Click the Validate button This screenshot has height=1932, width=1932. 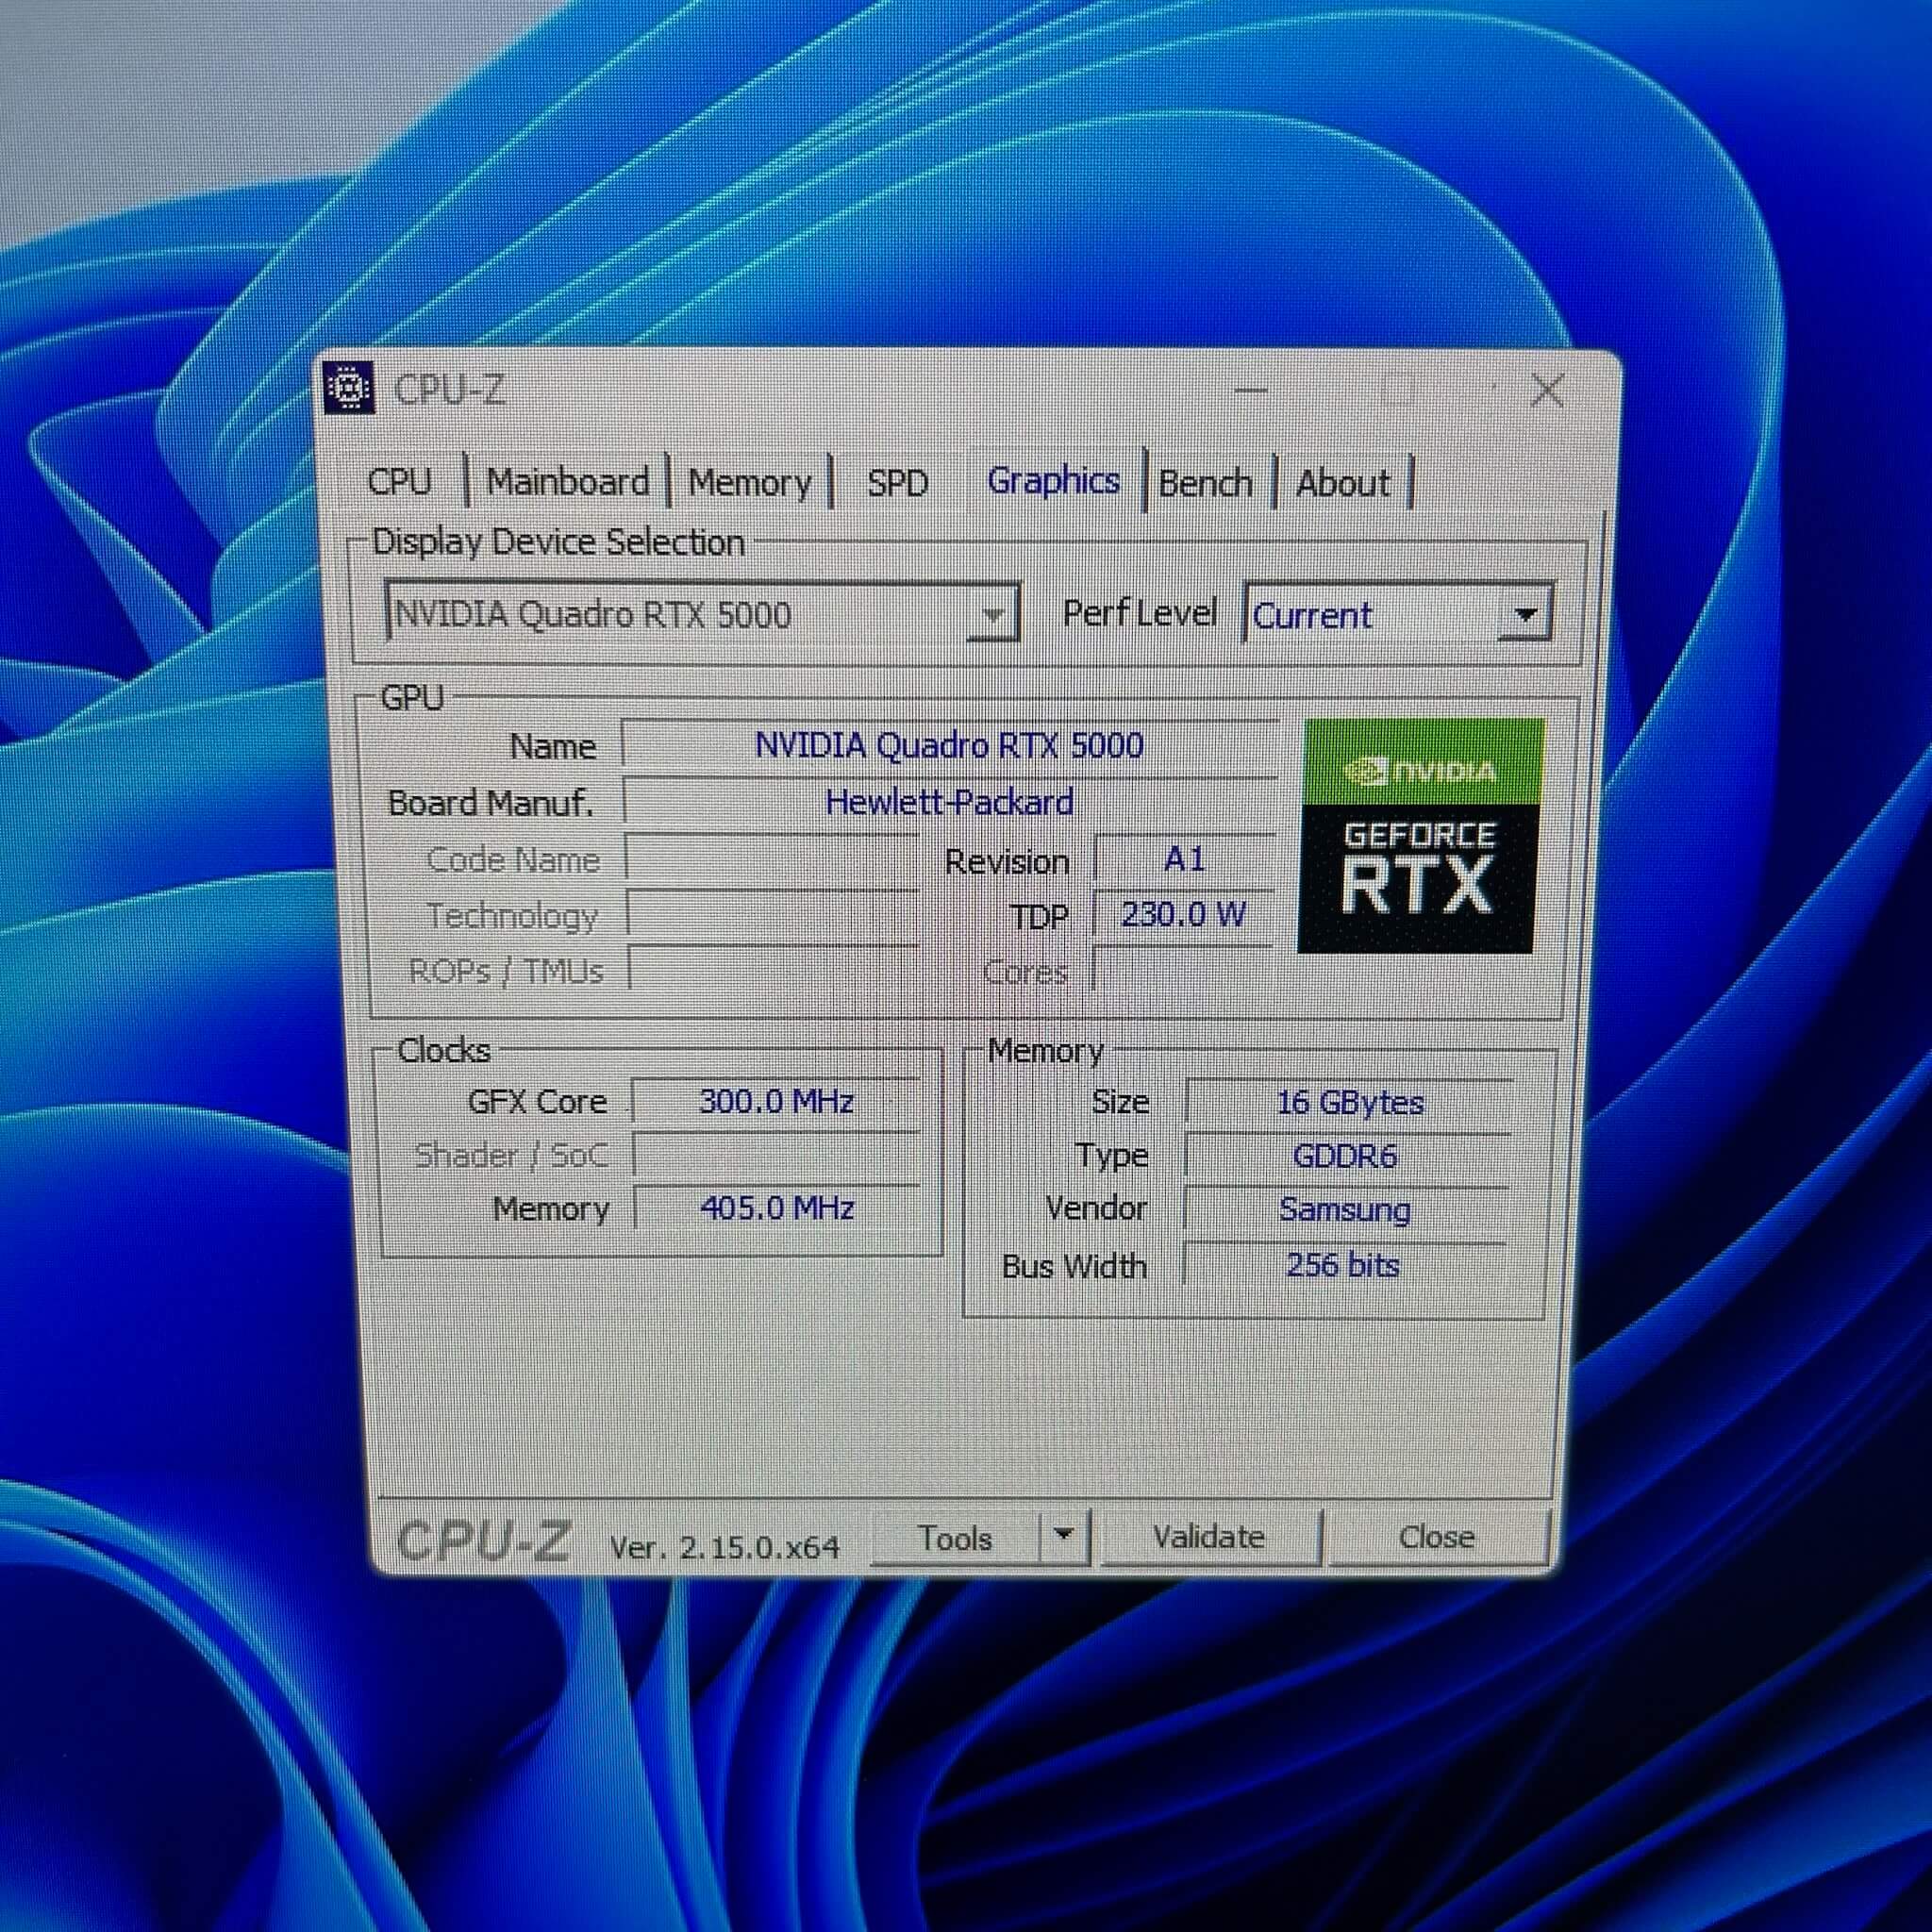1209,1537
